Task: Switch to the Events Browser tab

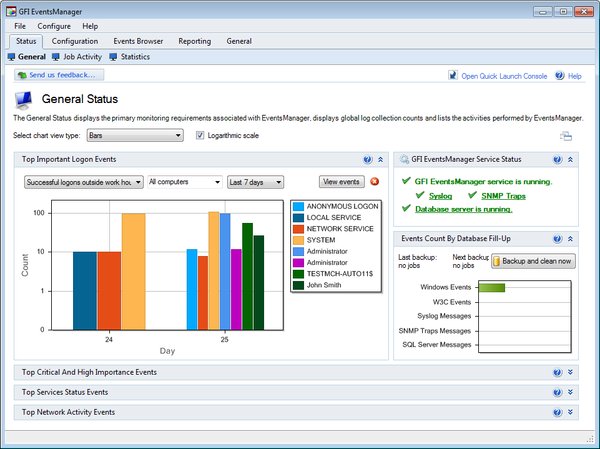Action: (138, 41)
